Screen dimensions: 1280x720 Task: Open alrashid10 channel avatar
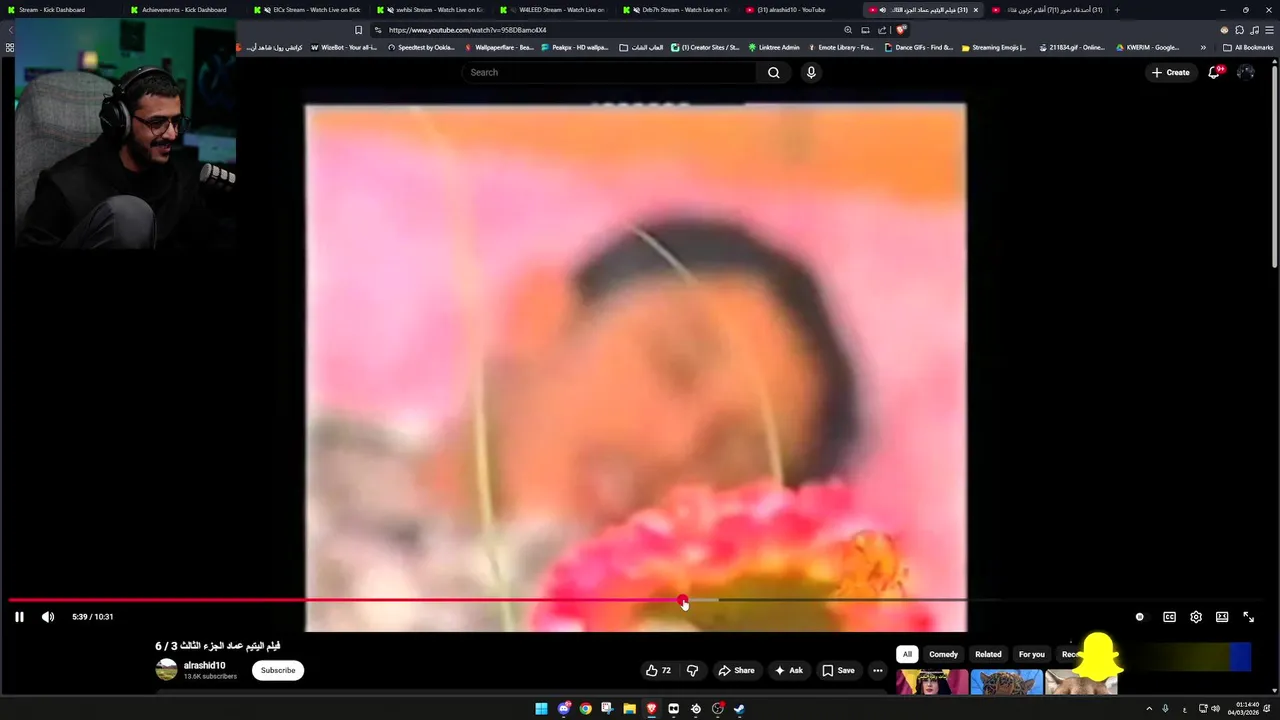[x=166, y=670]
